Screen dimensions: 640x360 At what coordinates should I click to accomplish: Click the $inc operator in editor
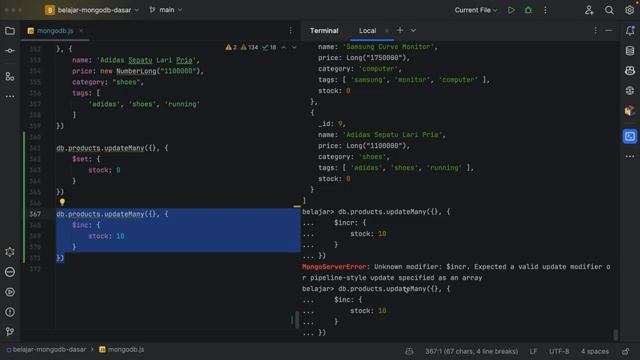point(82,225)
